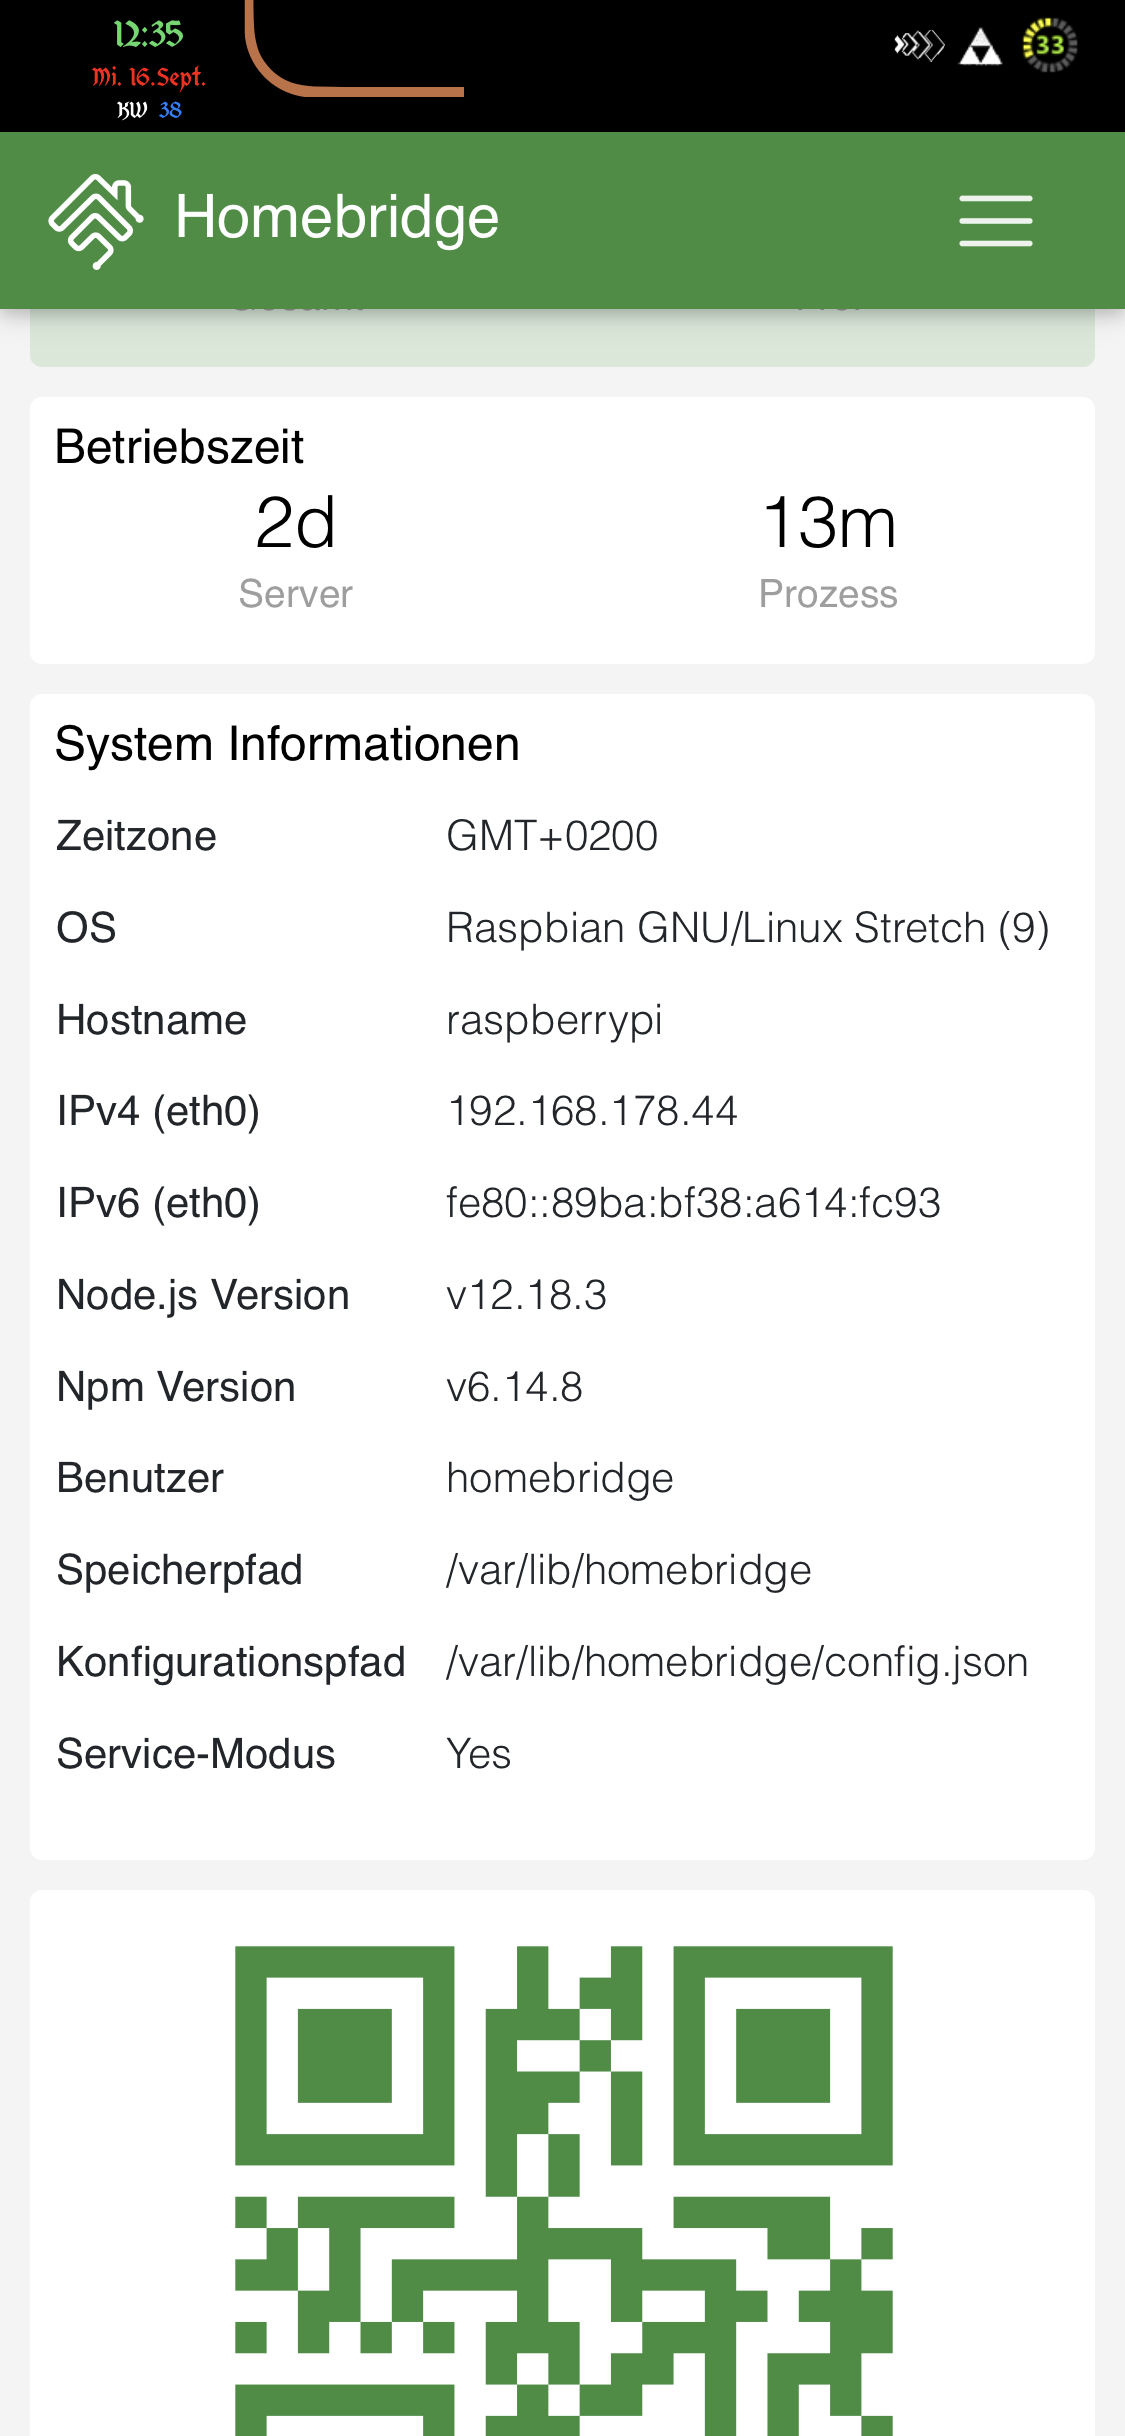Image resolution: width=1125 pixels, height=2436 pixels.
Task: Tap the IPv6 address value
Action: [693, 1203]
